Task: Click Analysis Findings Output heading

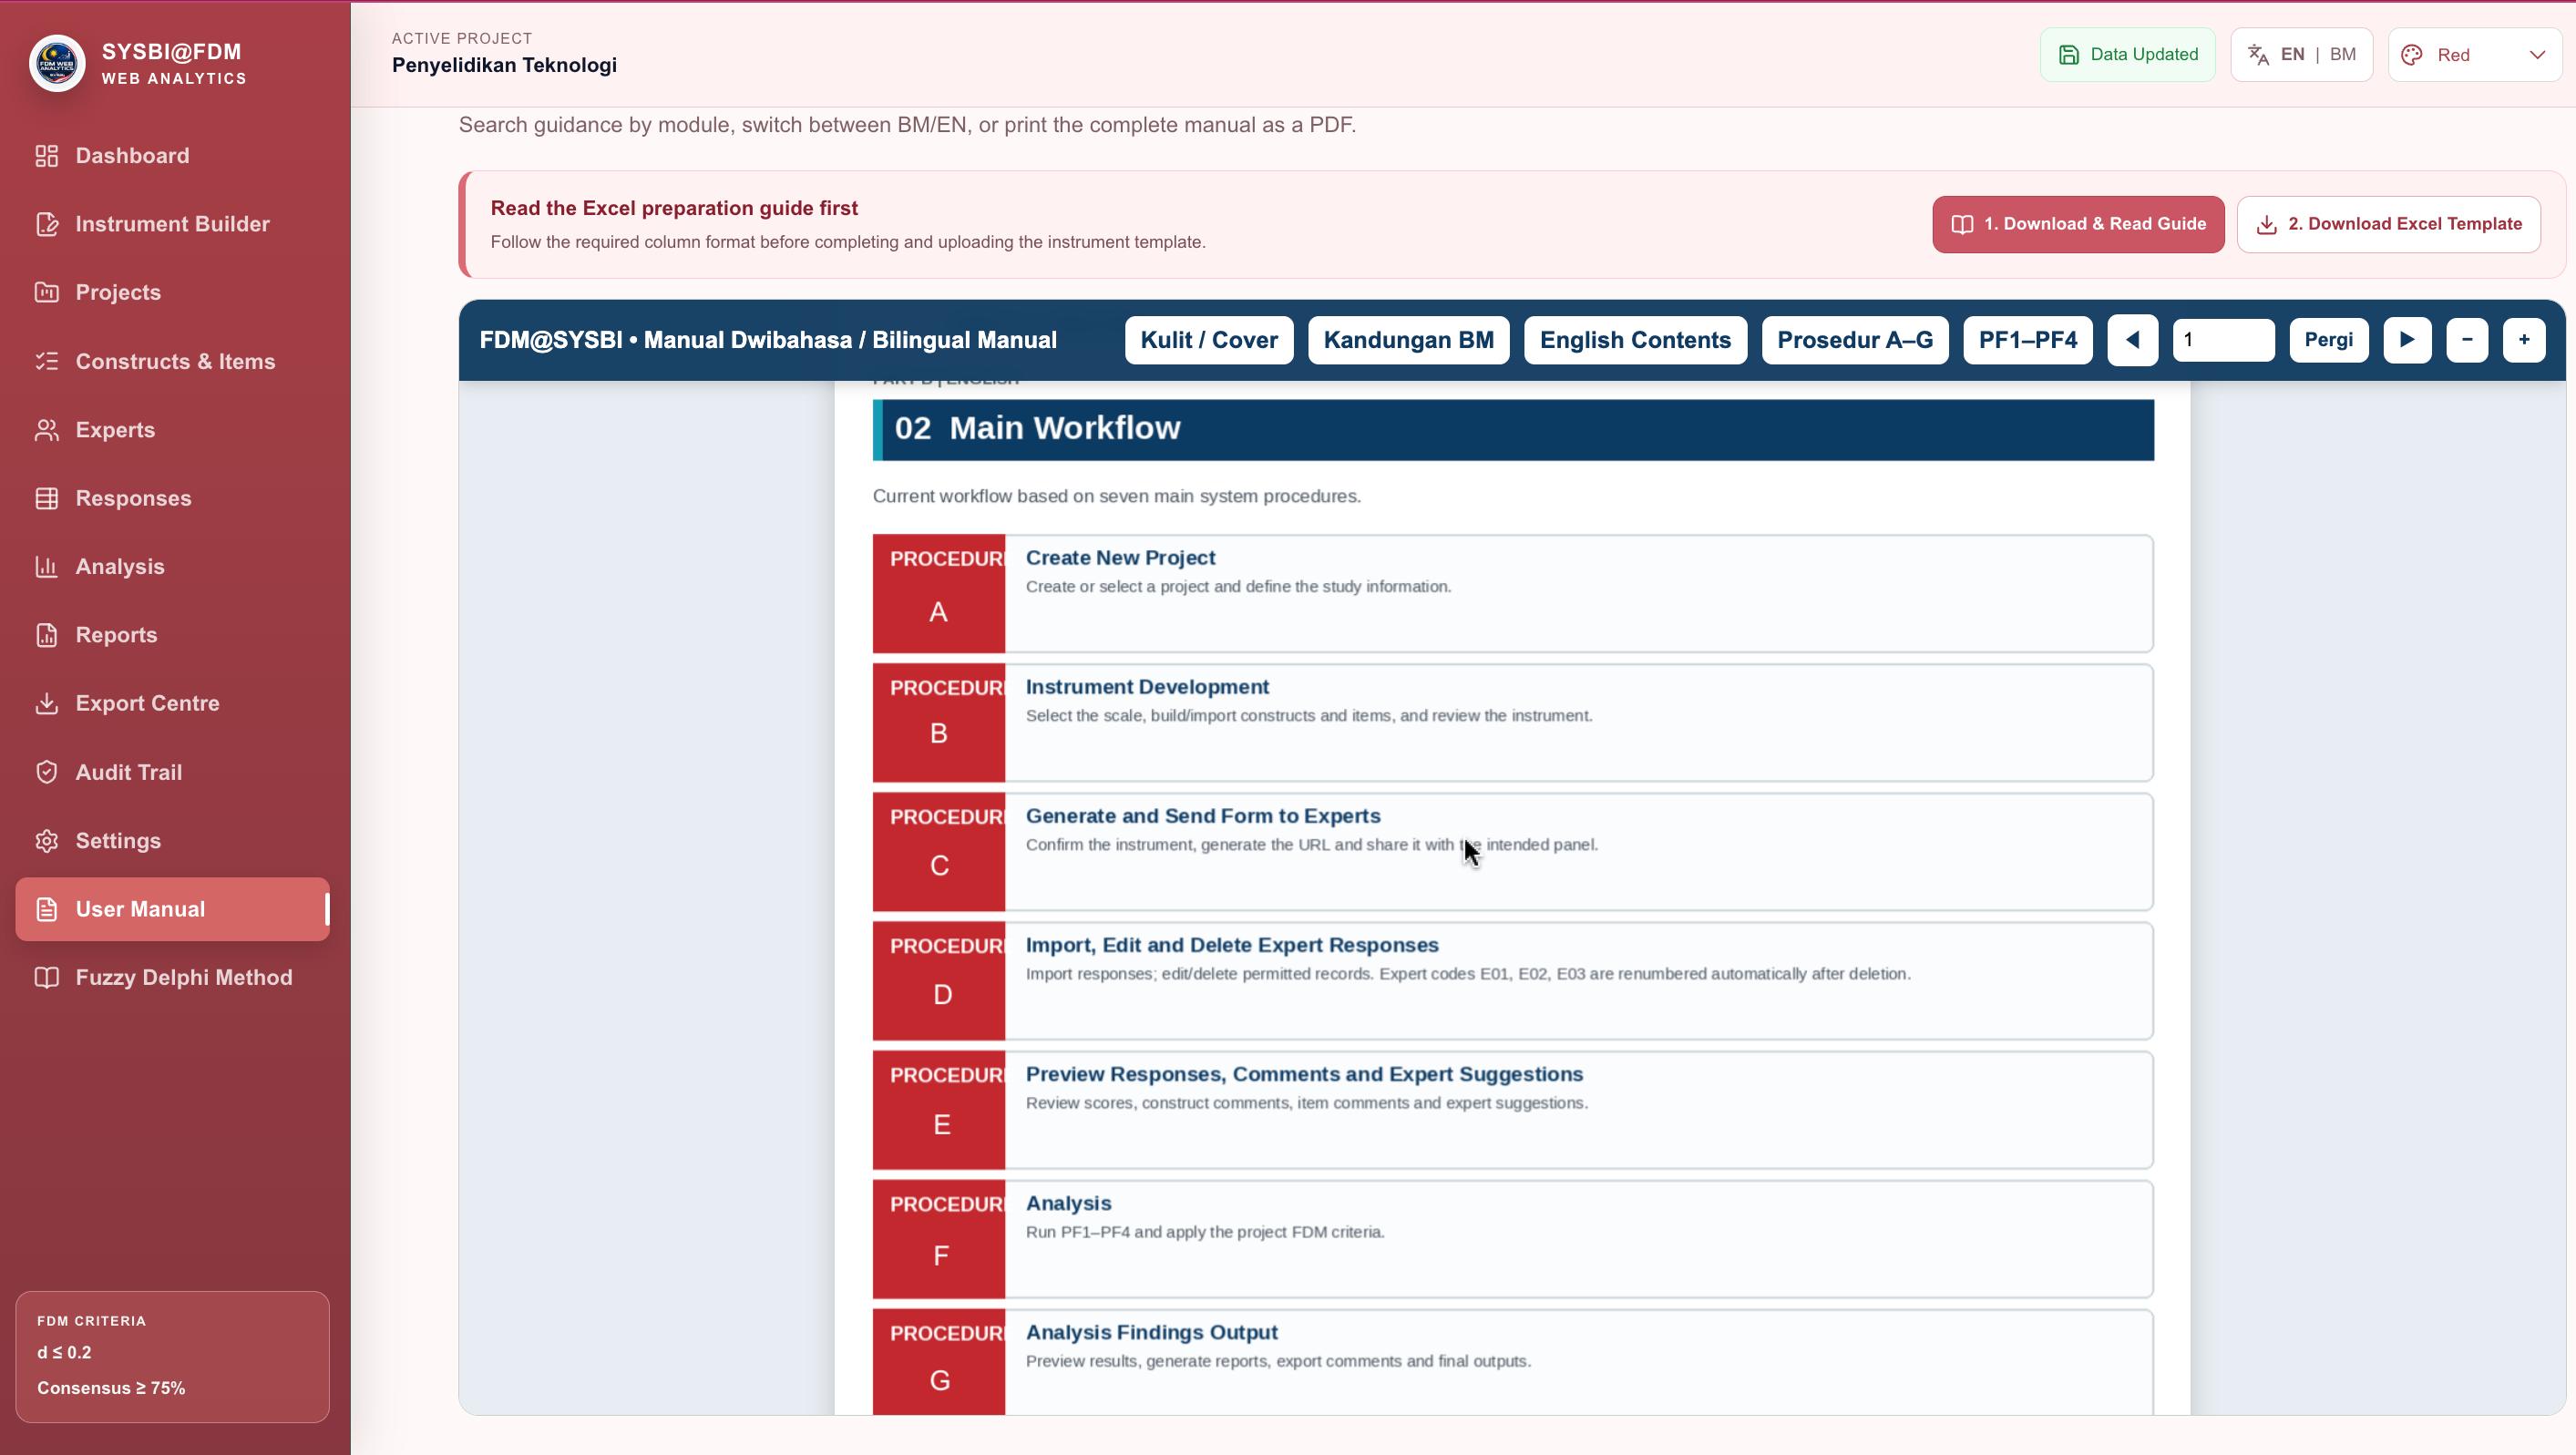Action: 1151,1332
